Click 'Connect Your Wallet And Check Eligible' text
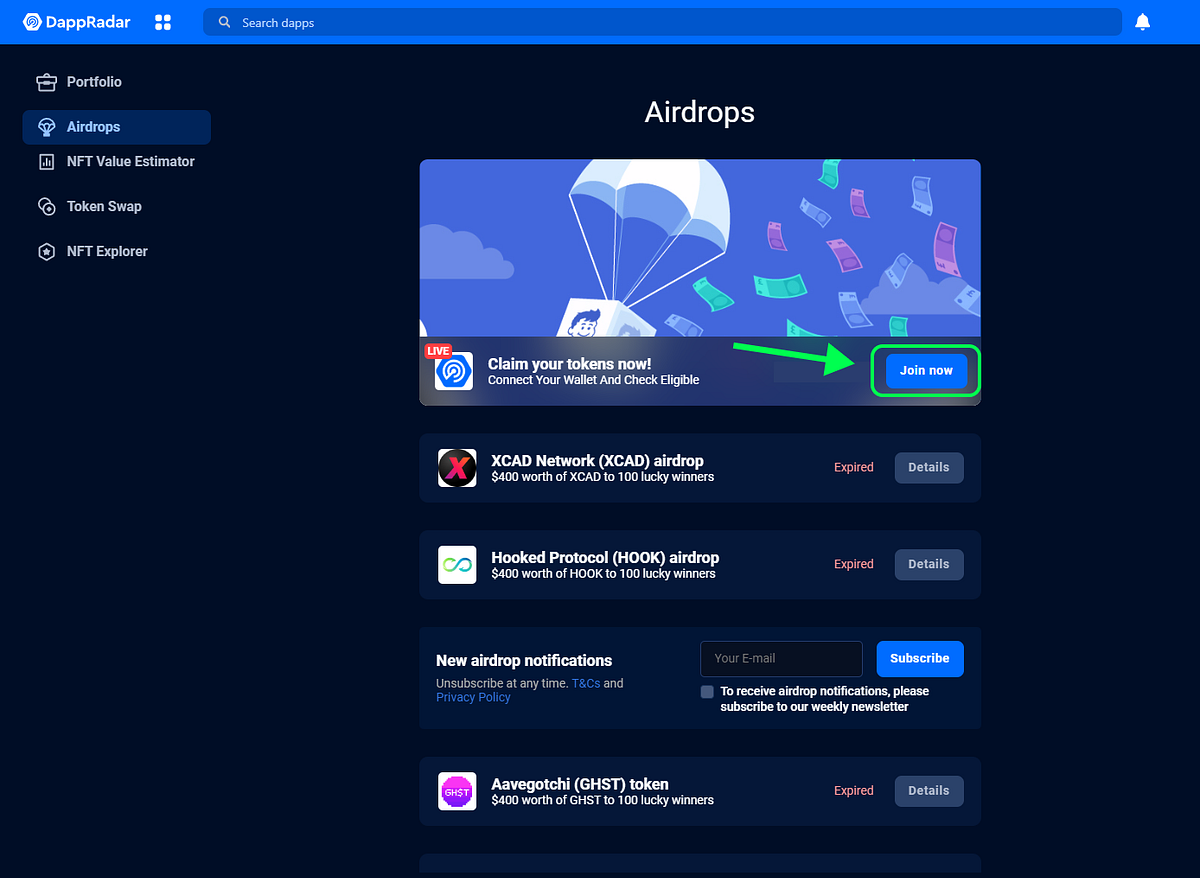 [x=593, y=381]
